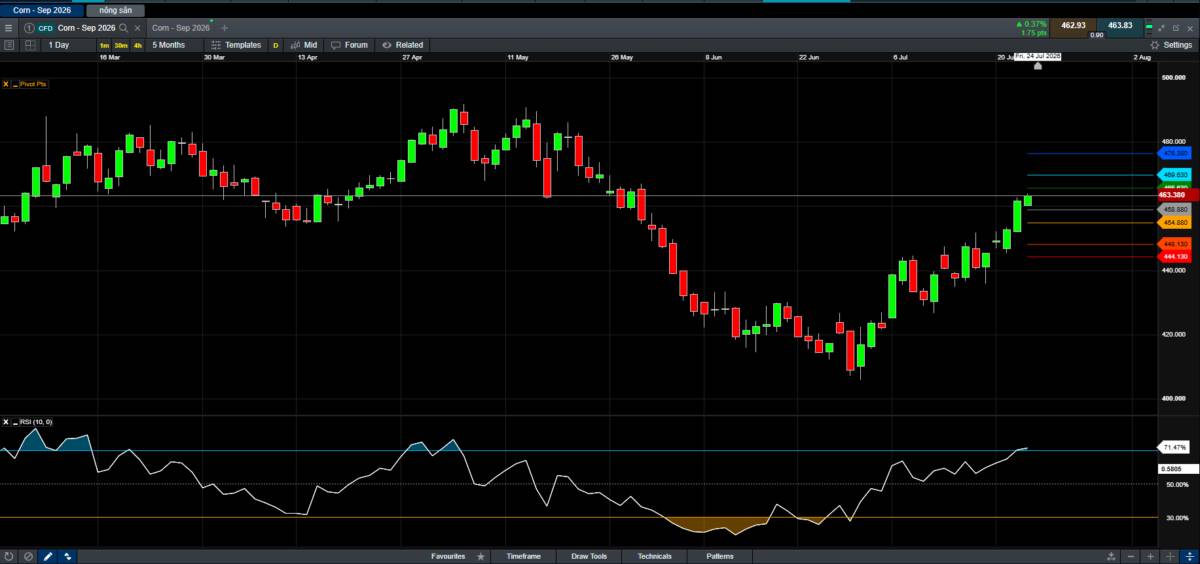Viewport: 1200px width, 564px height.
Task: Remove the Pivot Pts overlay with X
Action: point(6,84)
